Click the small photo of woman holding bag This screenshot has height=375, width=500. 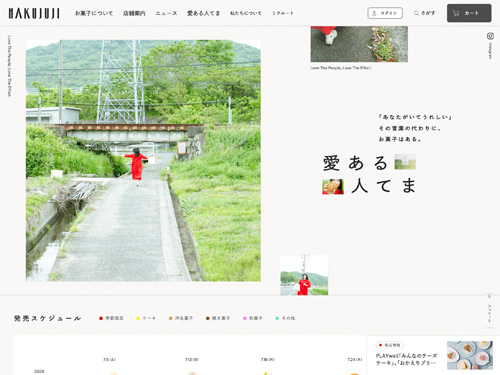pyautogui.click(x=304, y=275)
